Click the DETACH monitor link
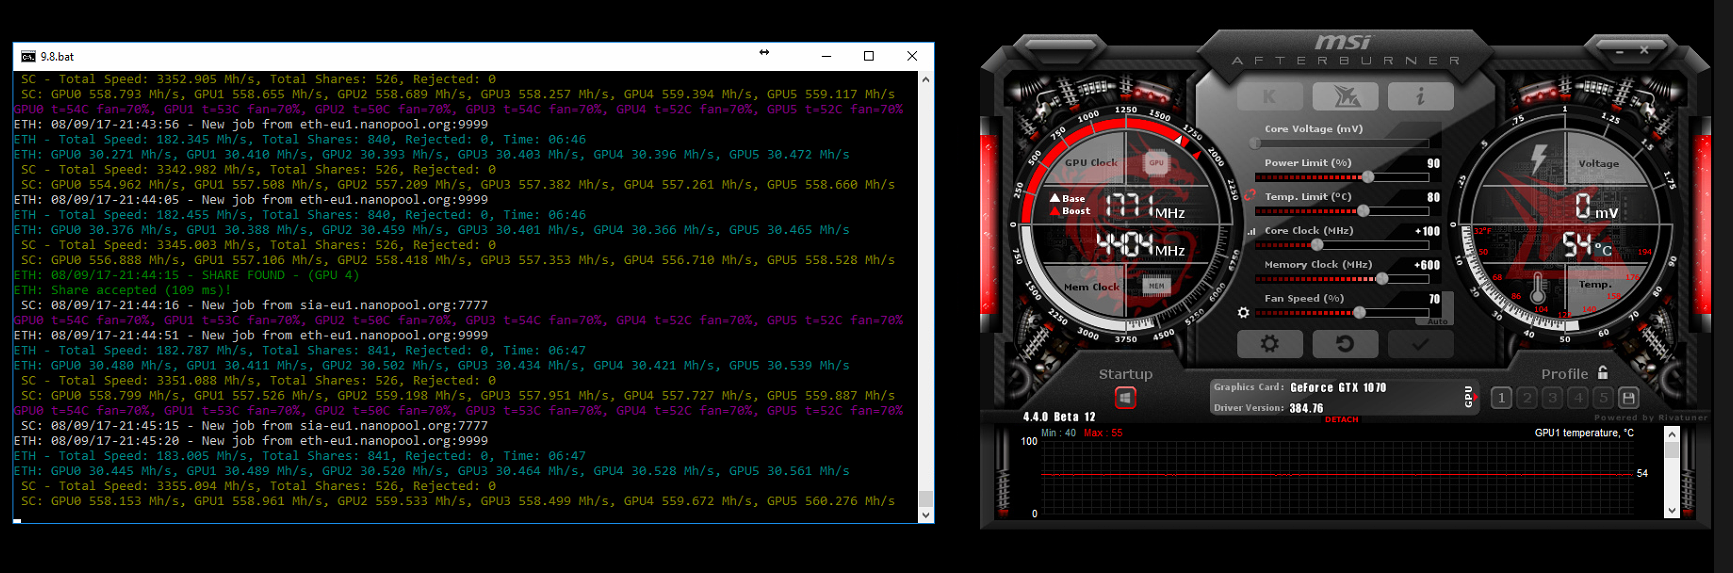Viewport: 1733px width, 573px height. click(1341, 420)
